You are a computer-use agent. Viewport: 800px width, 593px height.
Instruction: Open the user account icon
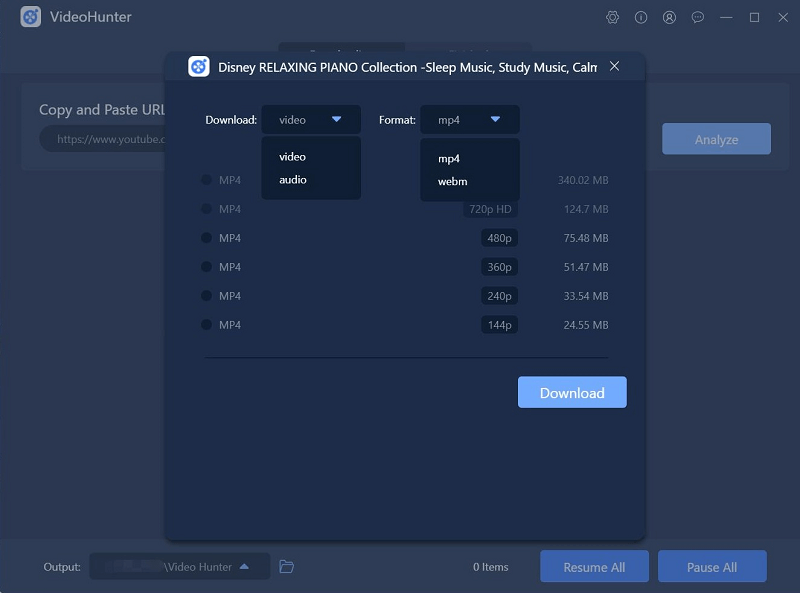pos(669,17)
